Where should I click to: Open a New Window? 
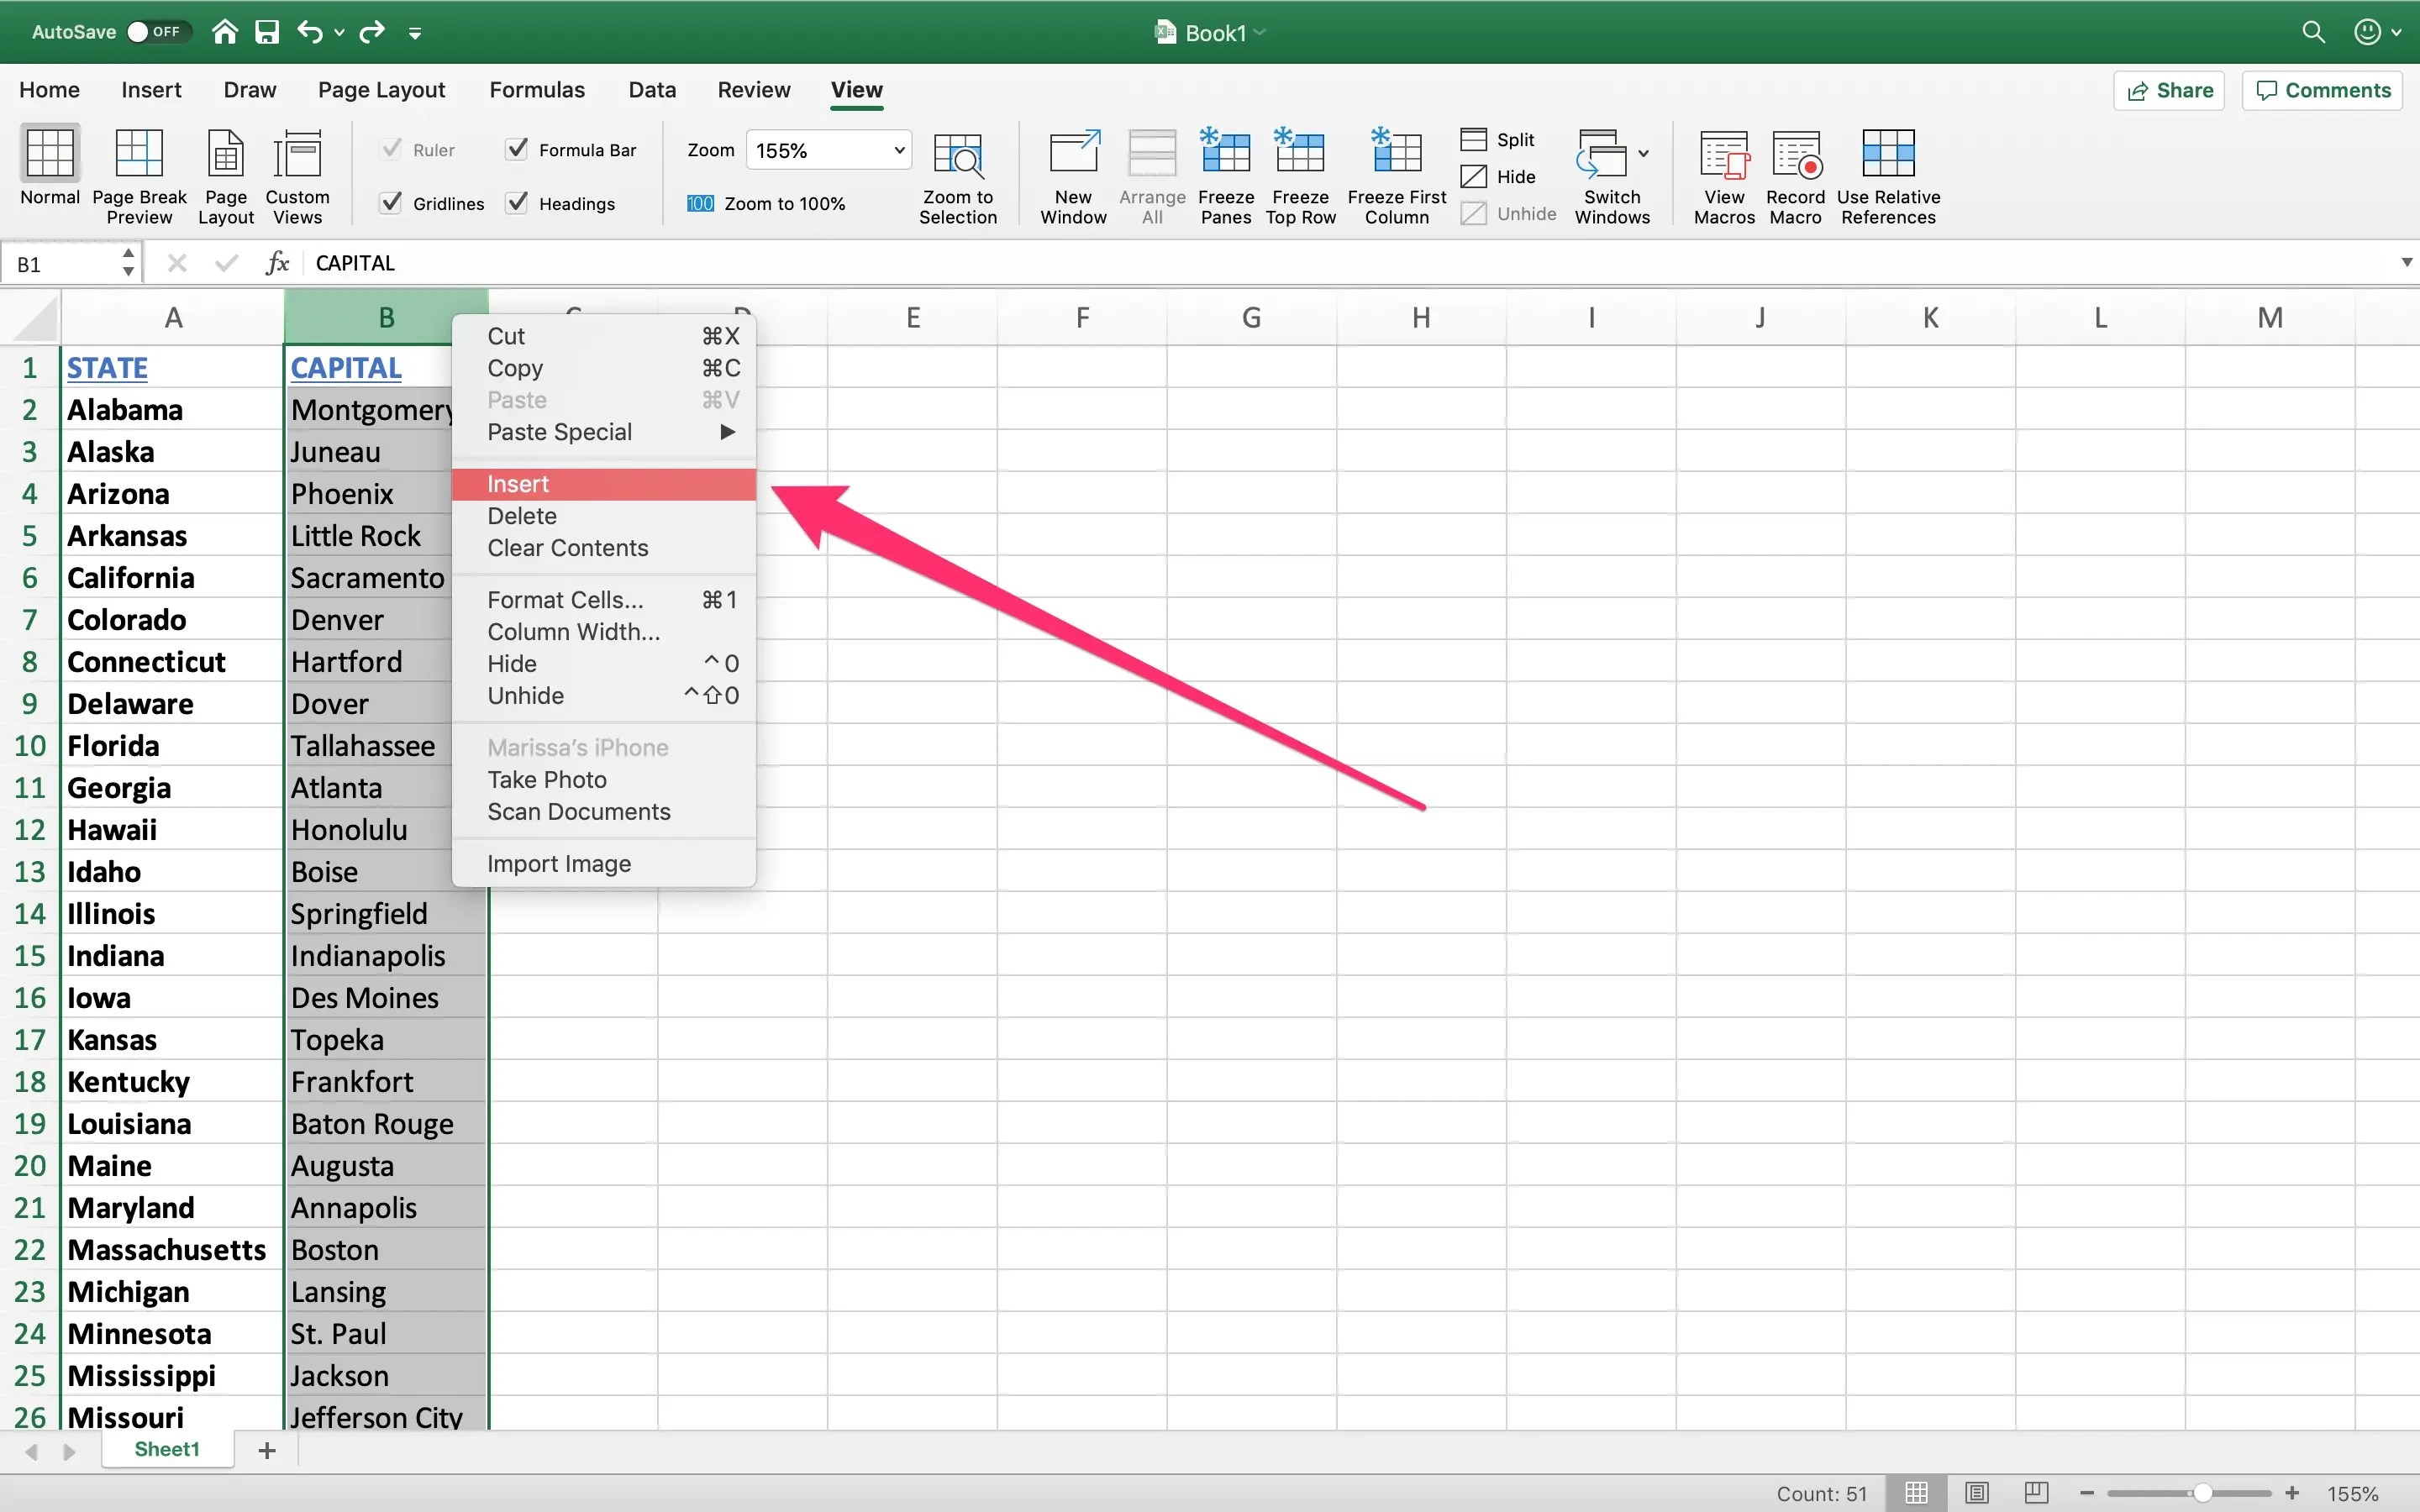click(x=1073, y=154)
